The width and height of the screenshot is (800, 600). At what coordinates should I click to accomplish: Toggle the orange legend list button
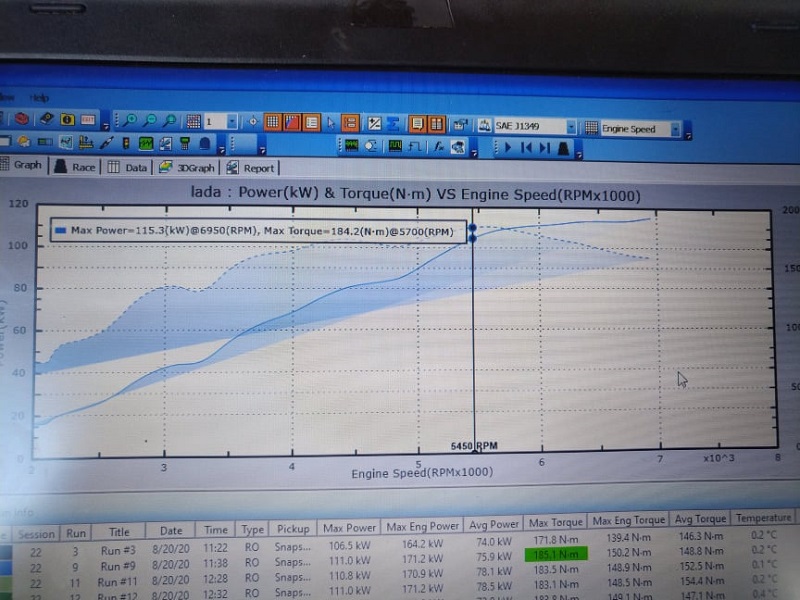click(x=311, y=123)
